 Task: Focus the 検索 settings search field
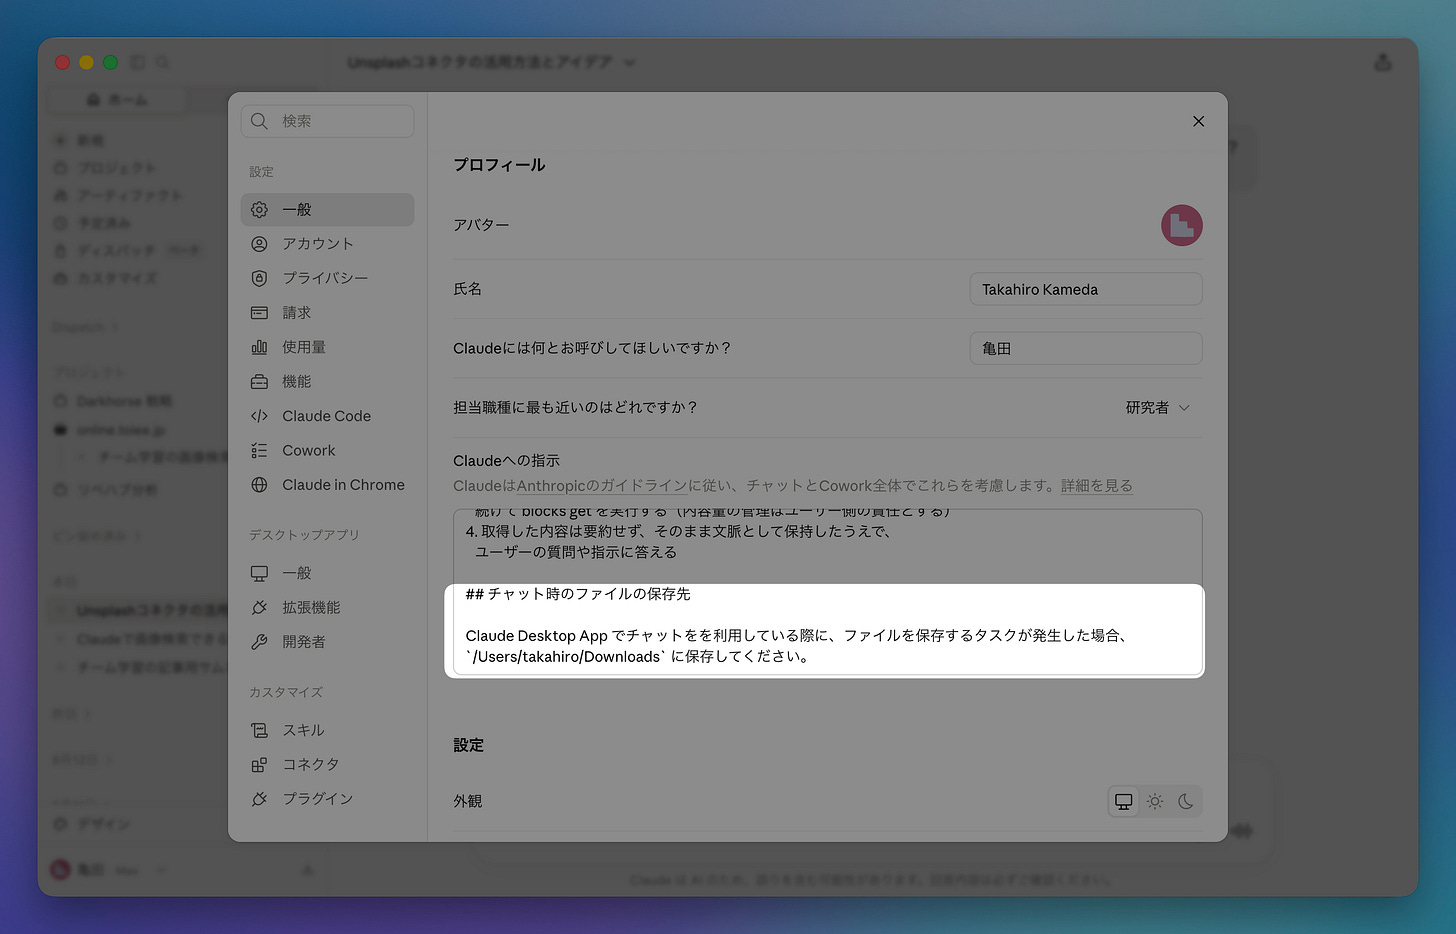(327, 121)
